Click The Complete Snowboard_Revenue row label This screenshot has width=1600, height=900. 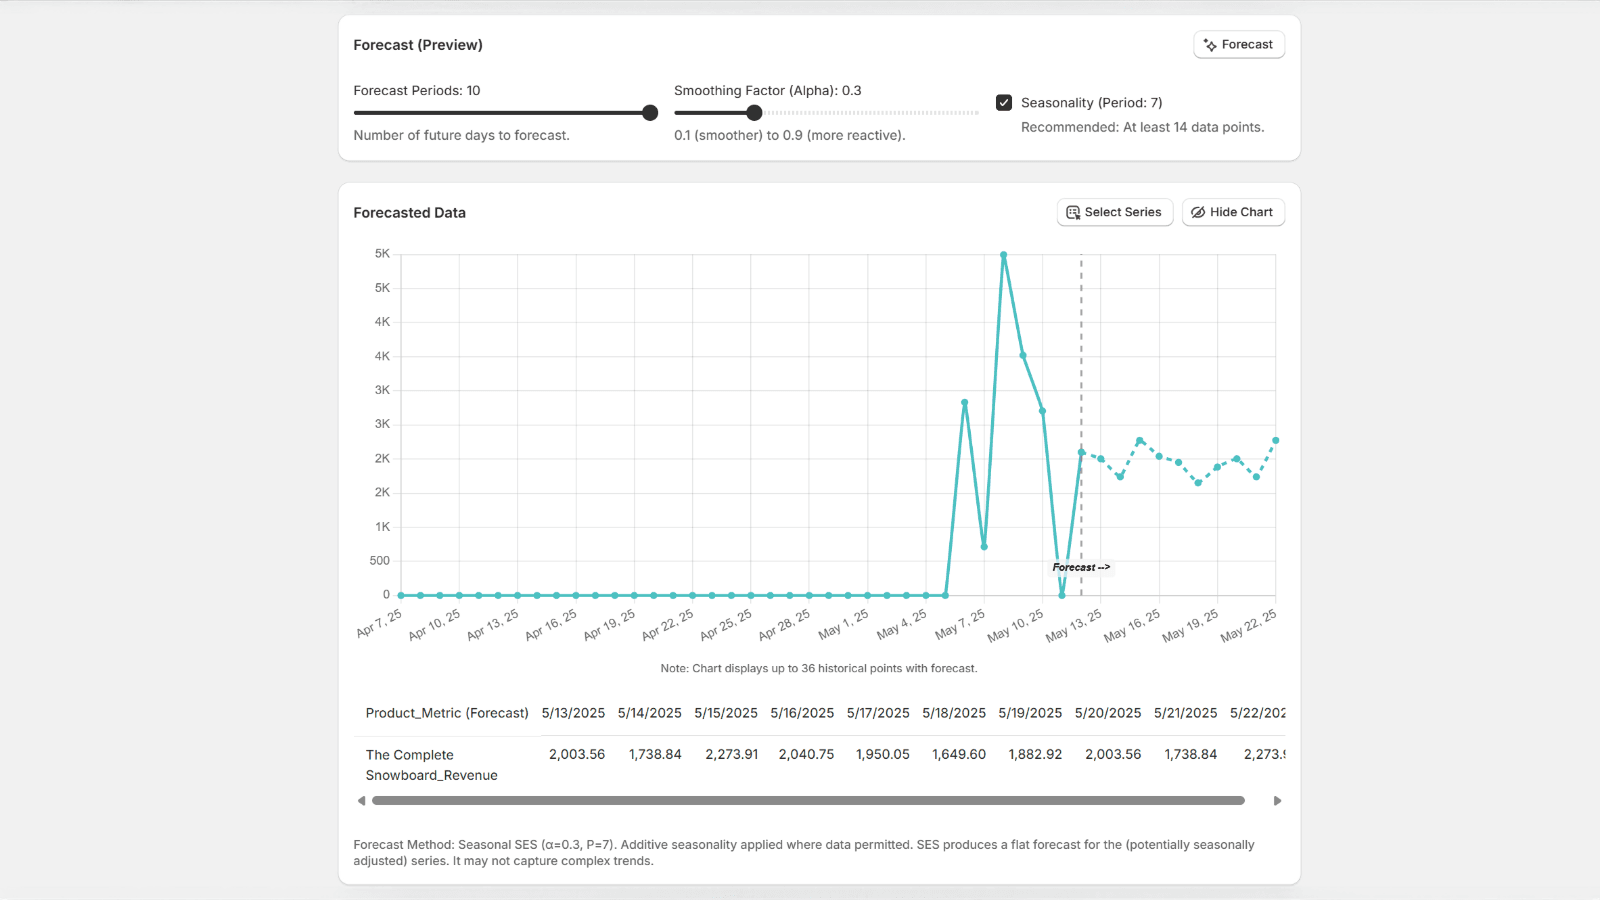click(431, 765)
